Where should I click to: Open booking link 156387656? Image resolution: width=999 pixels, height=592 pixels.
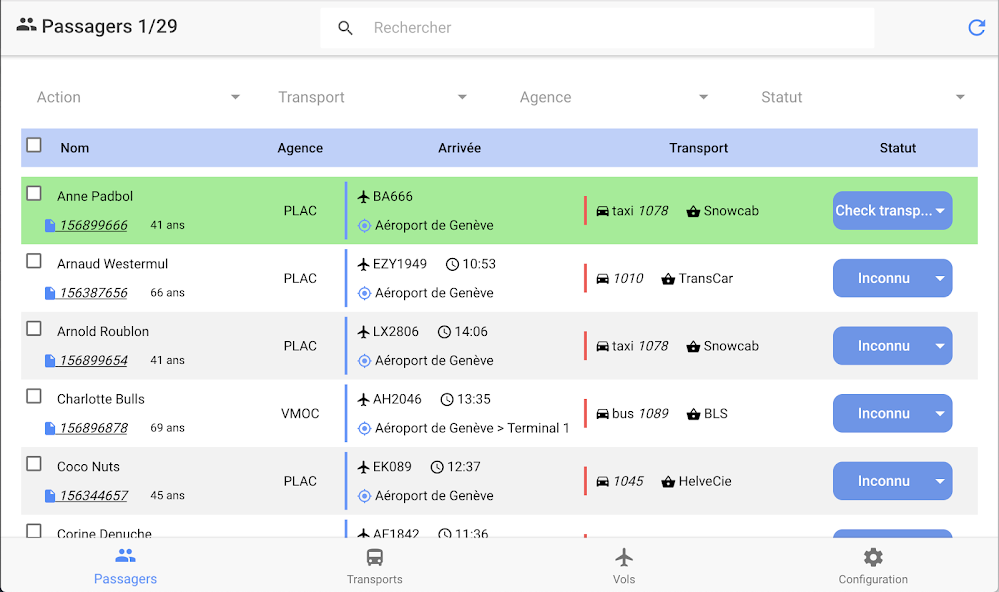click(x=93, y=293)
